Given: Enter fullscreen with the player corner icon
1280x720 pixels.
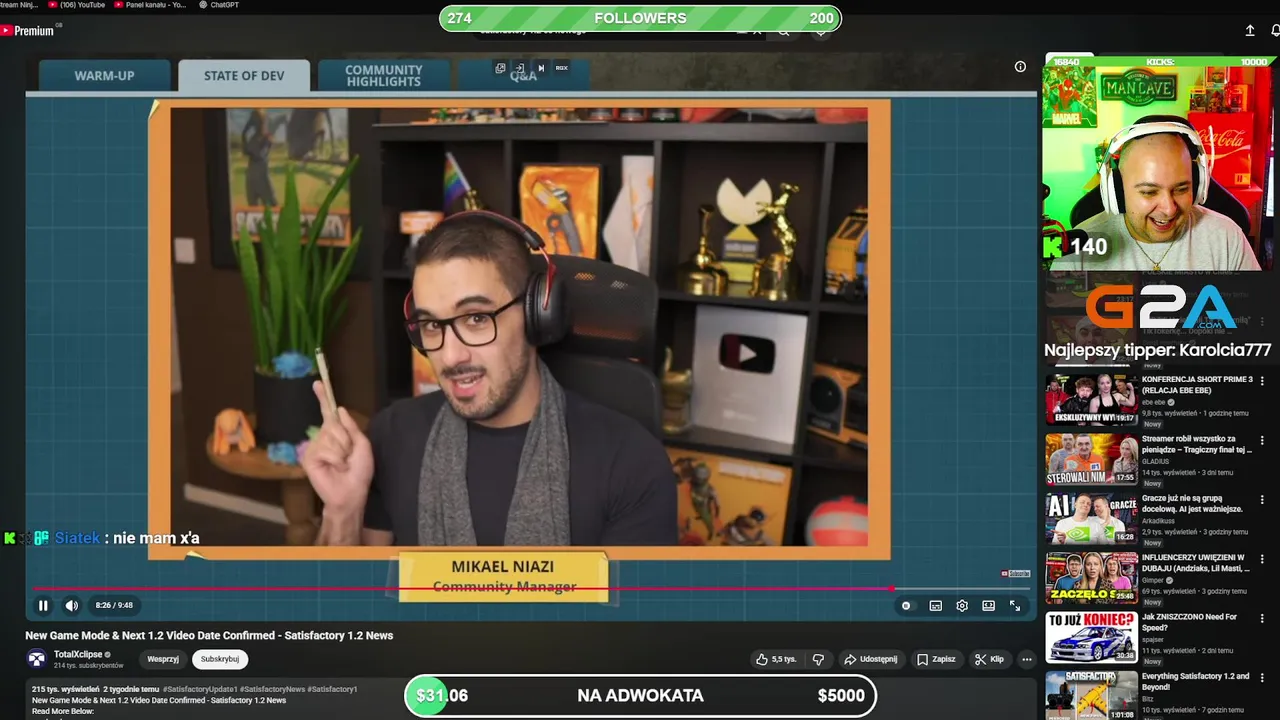Looking at the screenshot, I should pos(1015,605).
